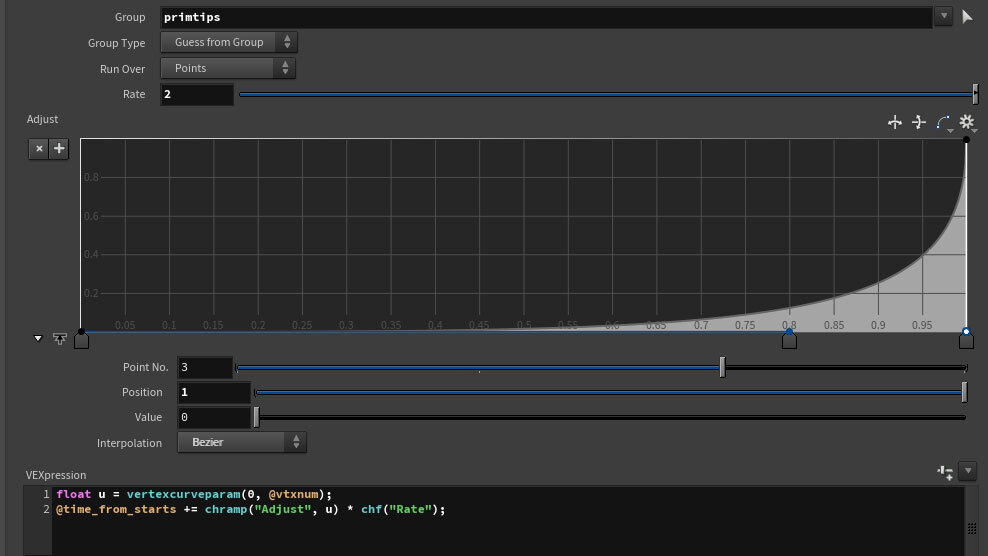Click the Position value field

point(214,392)
